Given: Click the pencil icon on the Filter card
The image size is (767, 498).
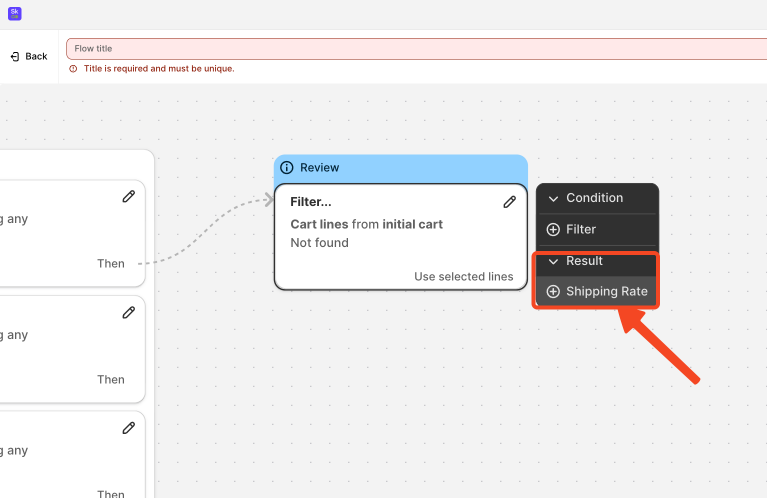Looking at the screenshot, I should [x=509, y=201].
